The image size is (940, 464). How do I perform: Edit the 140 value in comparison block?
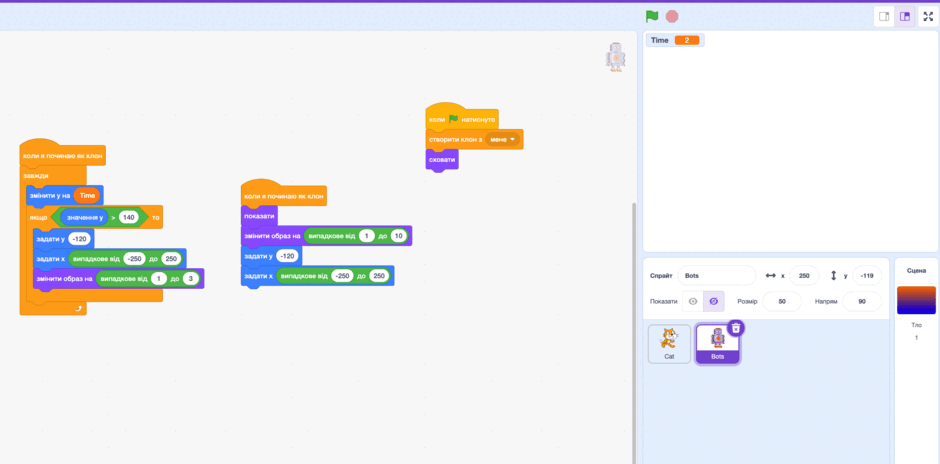pyautogui.click(x=129, y=217)
